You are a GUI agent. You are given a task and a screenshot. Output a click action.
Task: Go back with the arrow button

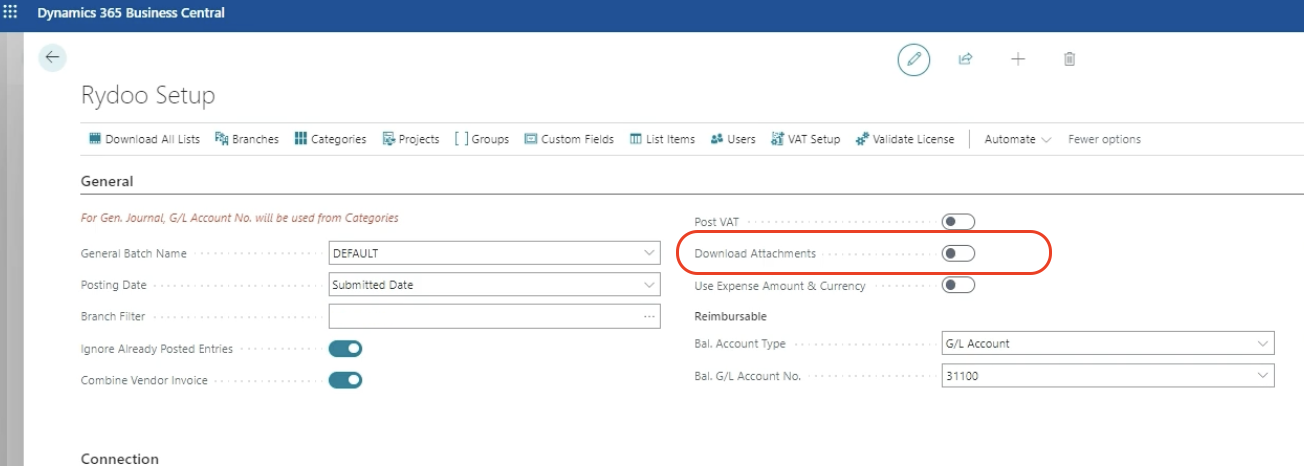point(52,58)
